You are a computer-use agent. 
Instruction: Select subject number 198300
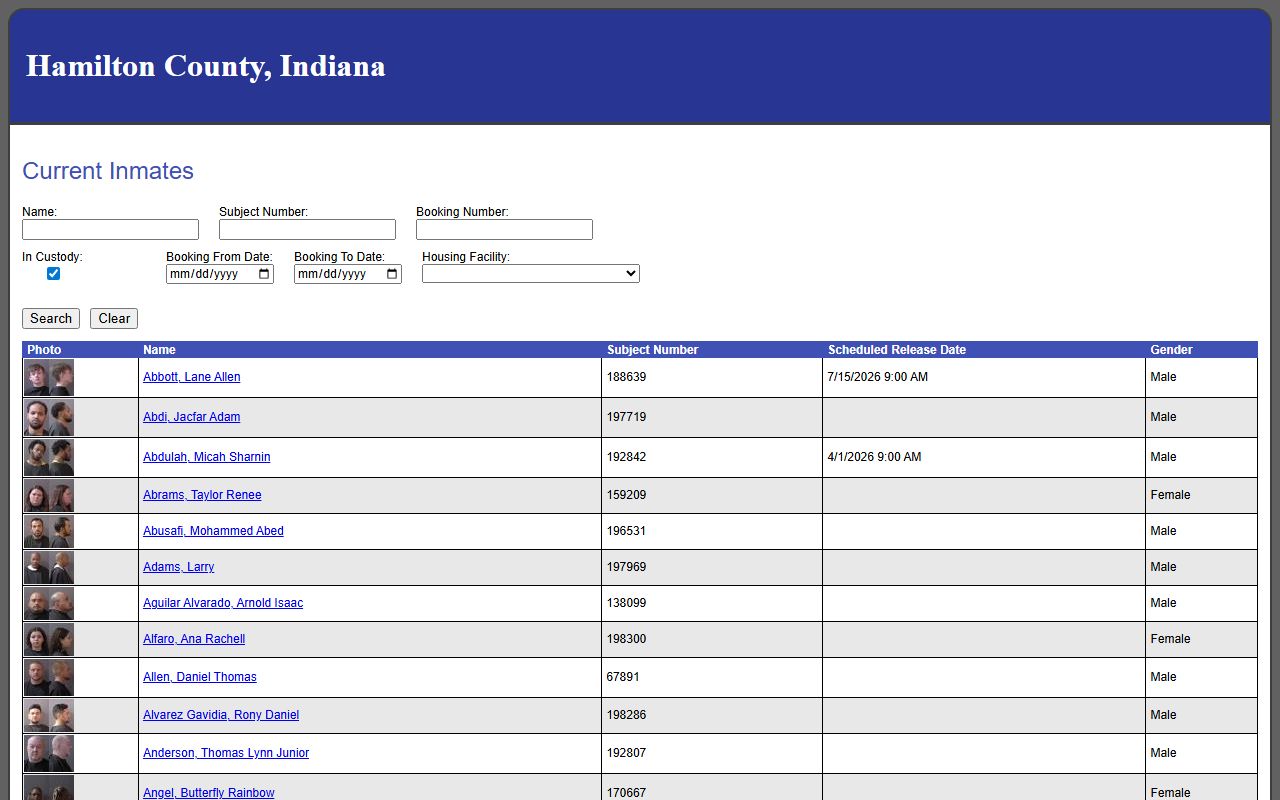[626, 639]
